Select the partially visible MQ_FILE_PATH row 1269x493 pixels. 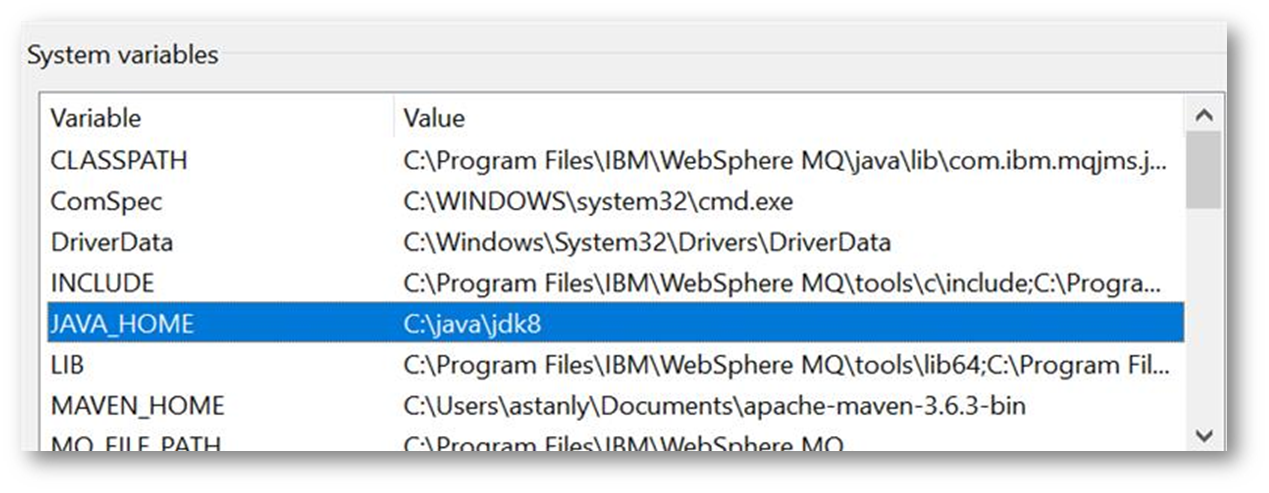[x=135, y=443]
